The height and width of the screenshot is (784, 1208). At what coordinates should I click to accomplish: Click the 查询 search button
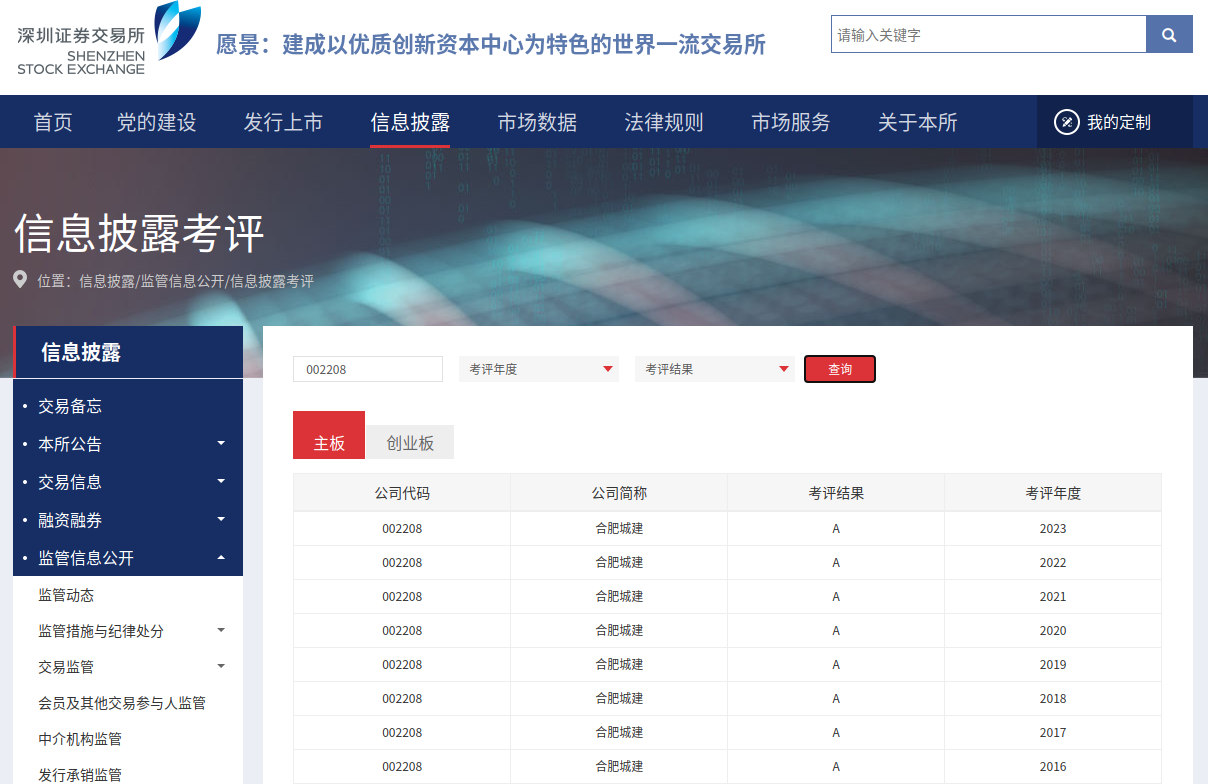[x=839, y=369]
